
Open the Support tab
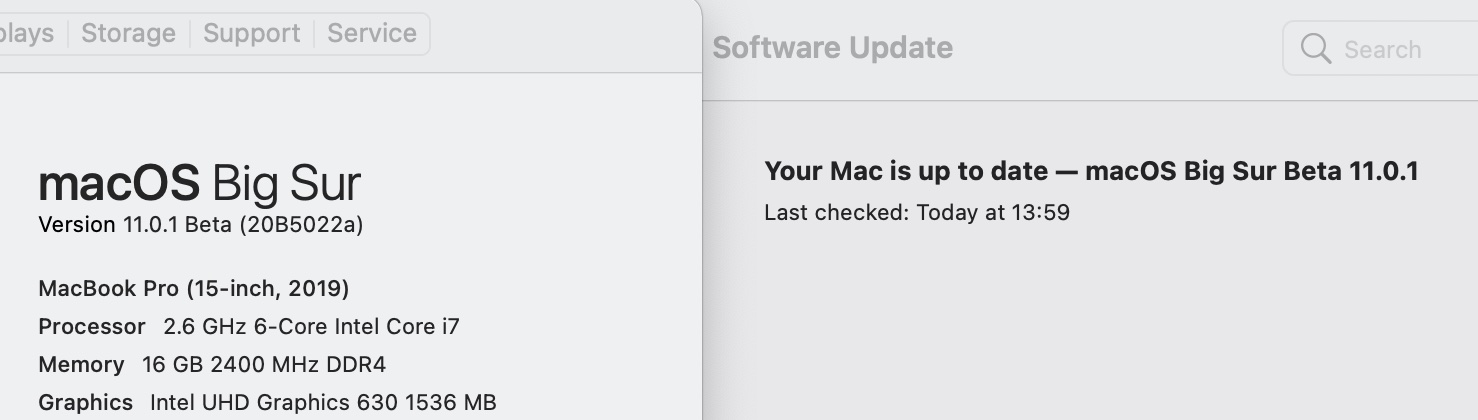coord(251,33)
